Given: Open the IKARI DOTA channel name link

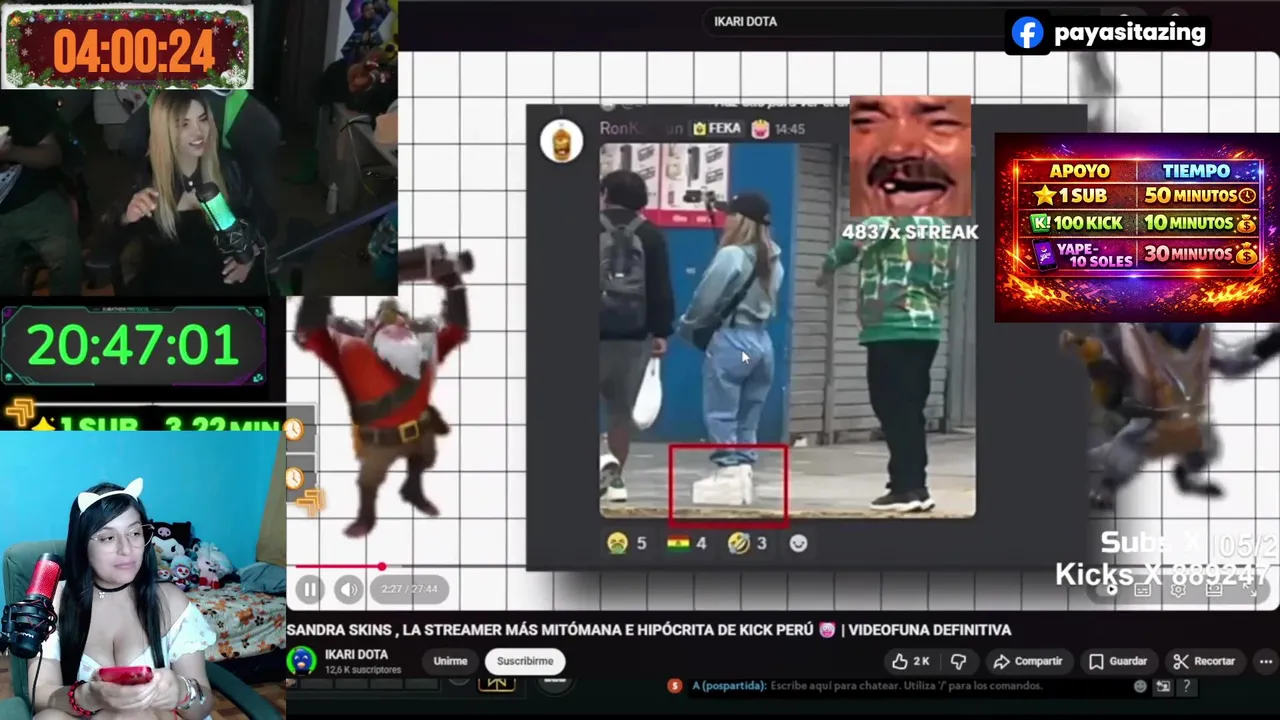Looking at the screenshot, I should click(357, 654).
